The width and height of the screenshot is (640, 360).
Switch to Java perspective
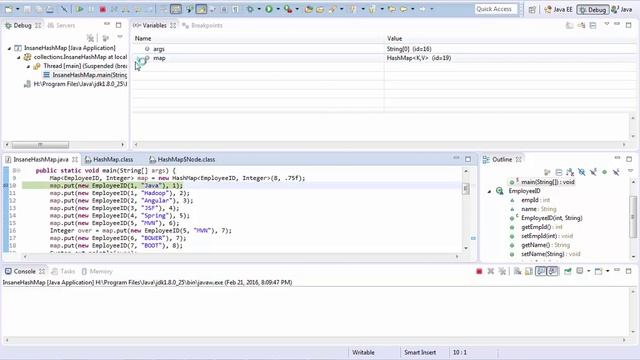tap(622, 9)
